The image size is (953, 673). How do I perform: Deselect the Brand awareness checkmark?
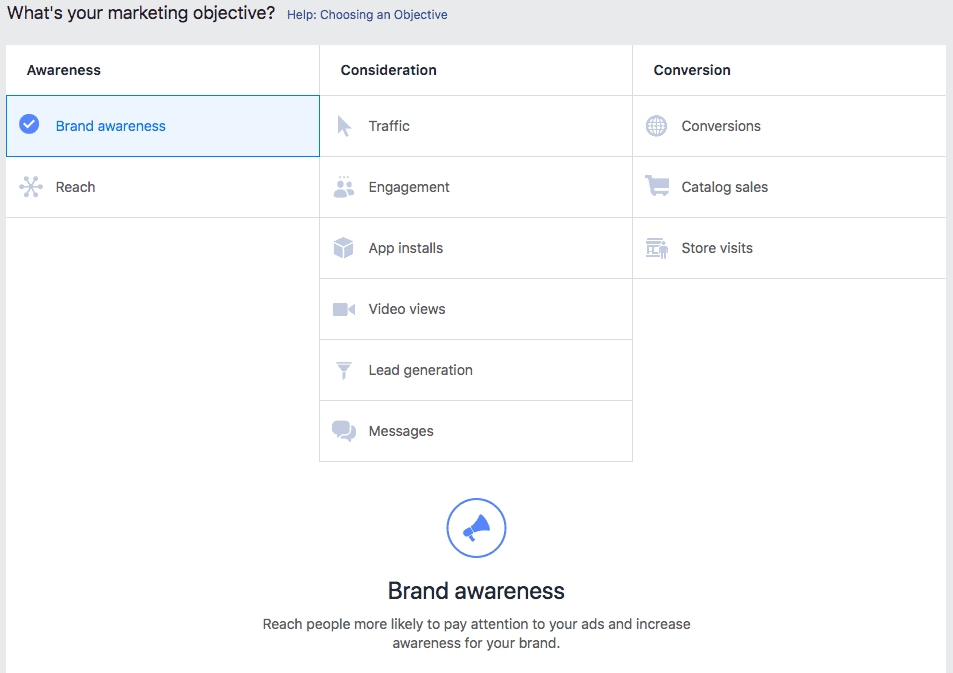pos(28,124)
